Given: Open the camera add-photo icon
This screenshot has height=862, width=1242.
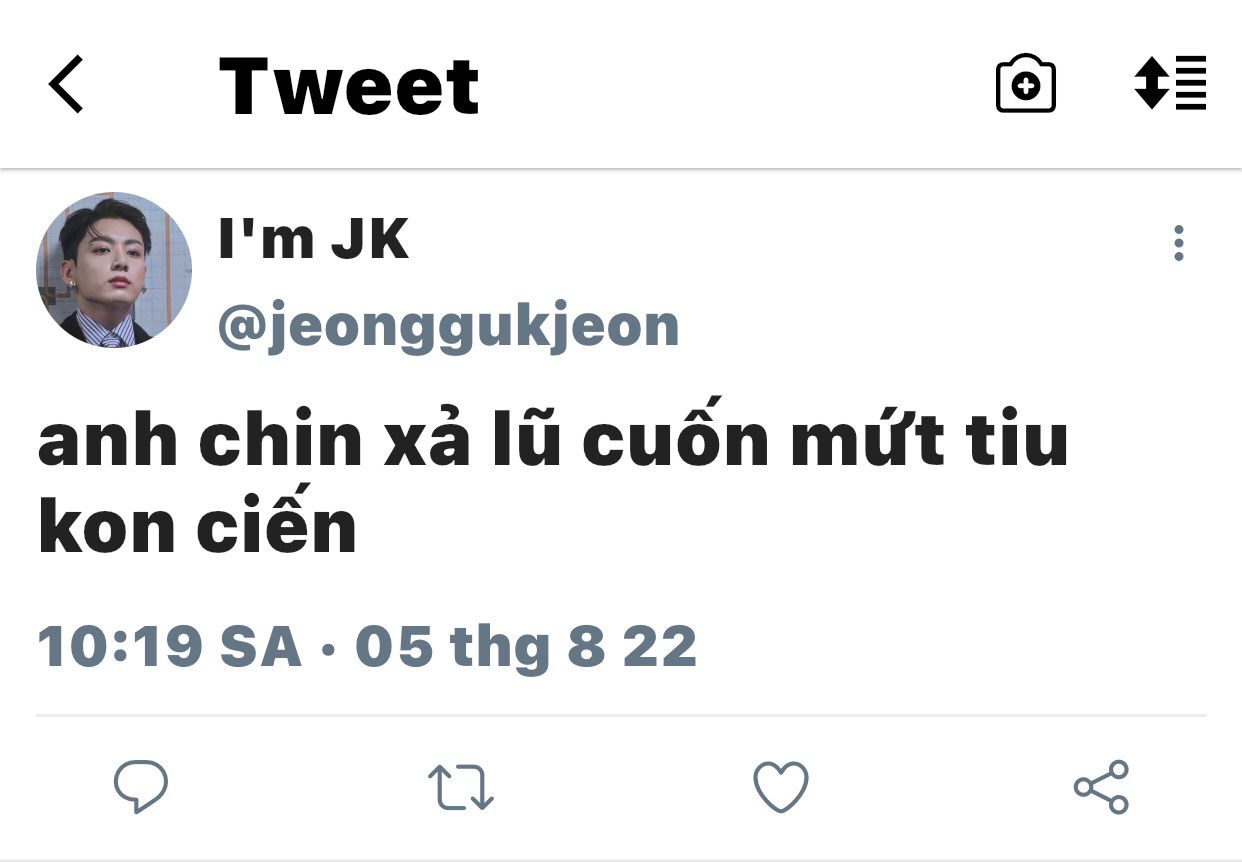Looking at the screenshot, I should [1026, 84].
